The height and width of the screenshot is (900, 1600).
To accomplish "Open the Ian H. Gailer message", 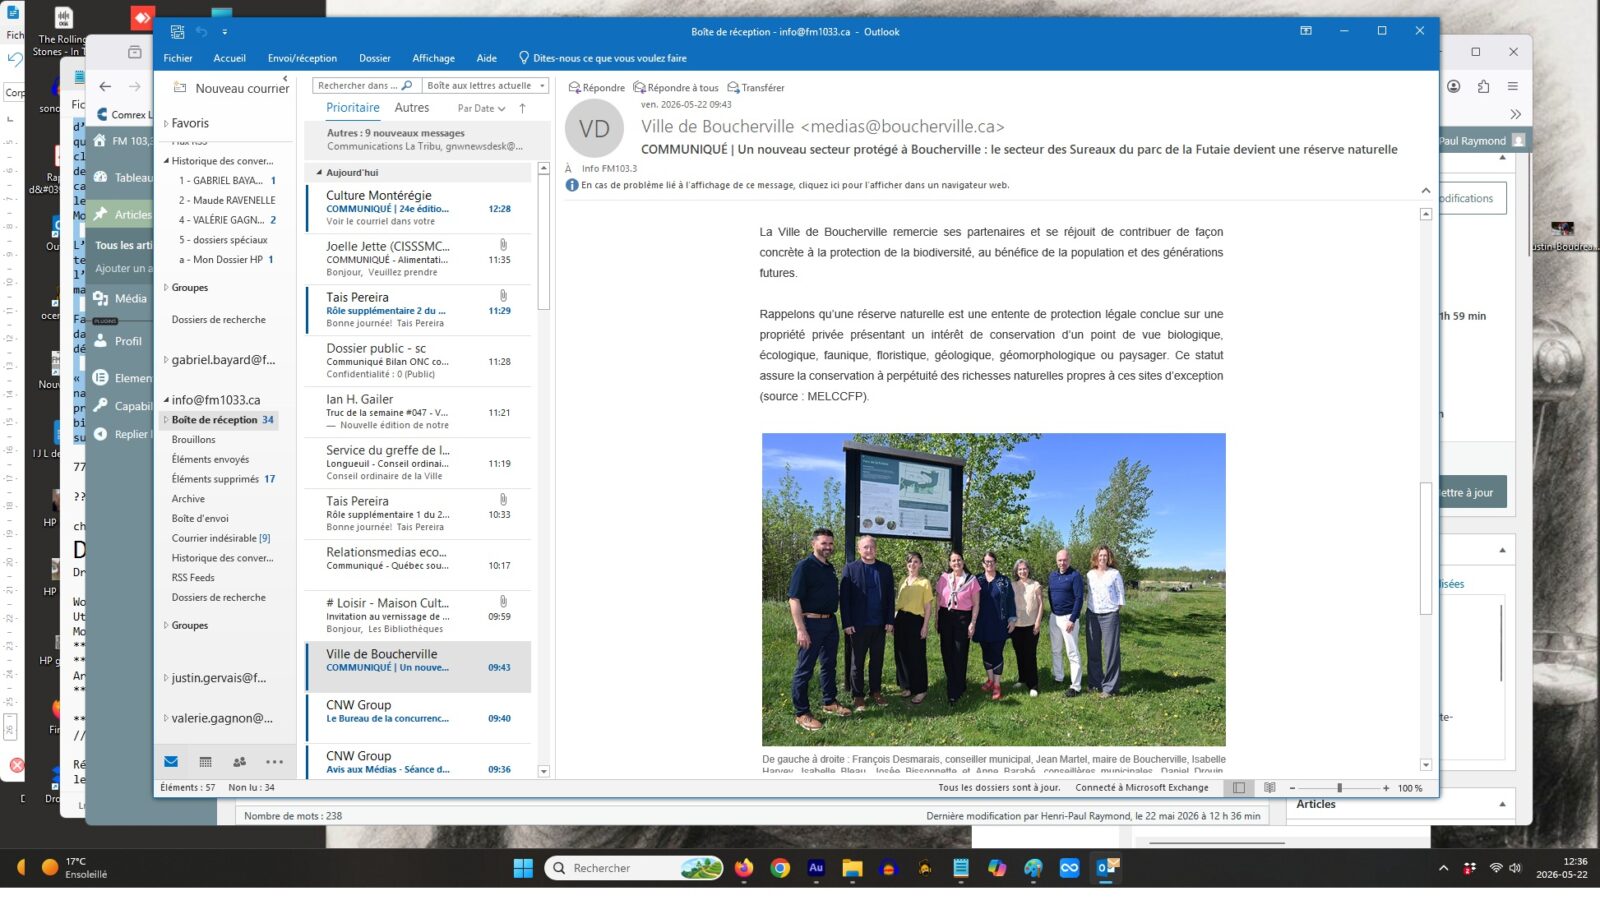I will [418, 412].
